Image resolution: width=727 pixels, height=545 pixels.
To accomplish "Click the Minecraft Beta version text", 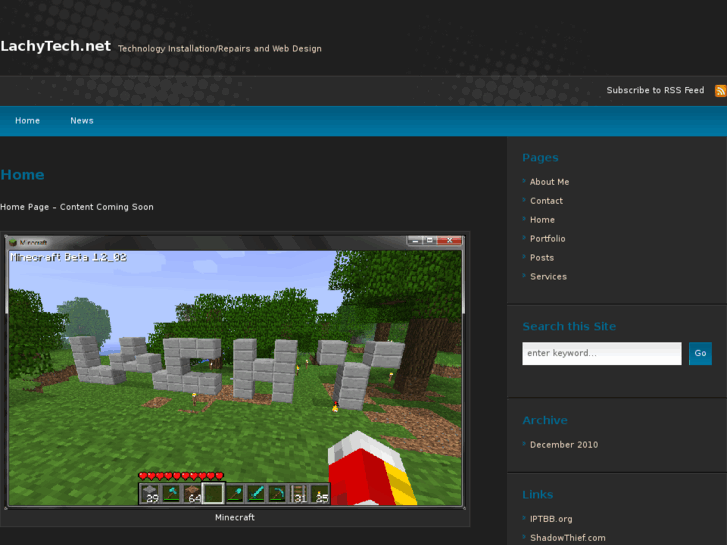I will [x=68, y=257].
